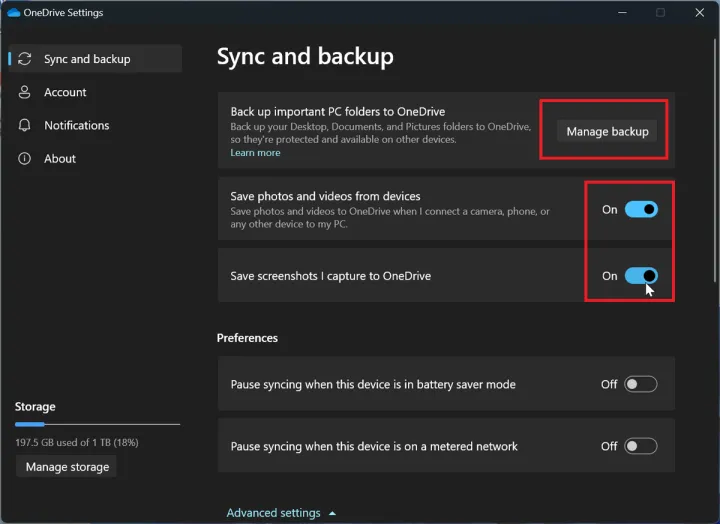Collapse the Advanced settings section
The width and height of the screenshot is (720, 524).
274,513
